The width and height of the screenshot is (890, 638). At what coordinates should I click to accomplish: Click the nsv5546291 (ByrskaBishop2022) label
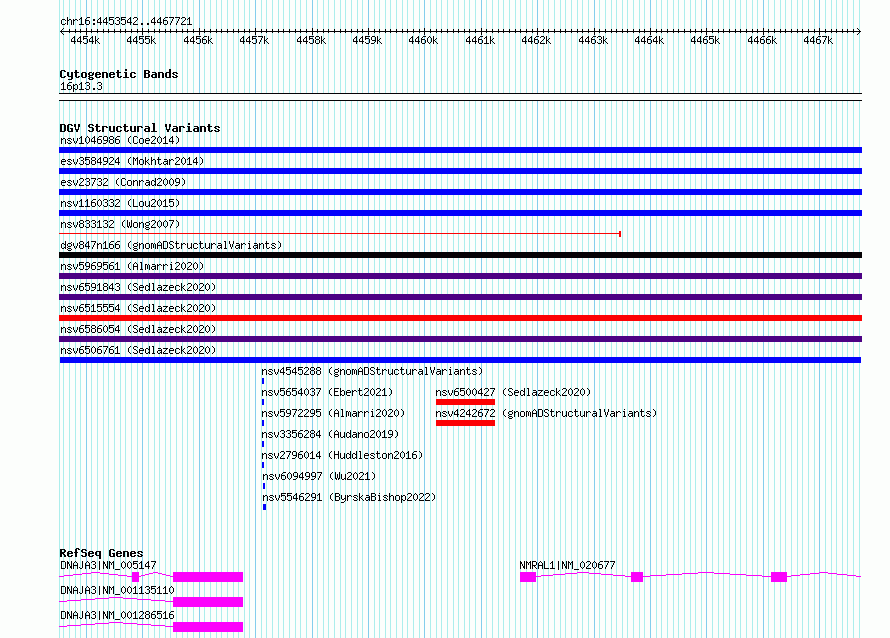click(x=349, y=497)
